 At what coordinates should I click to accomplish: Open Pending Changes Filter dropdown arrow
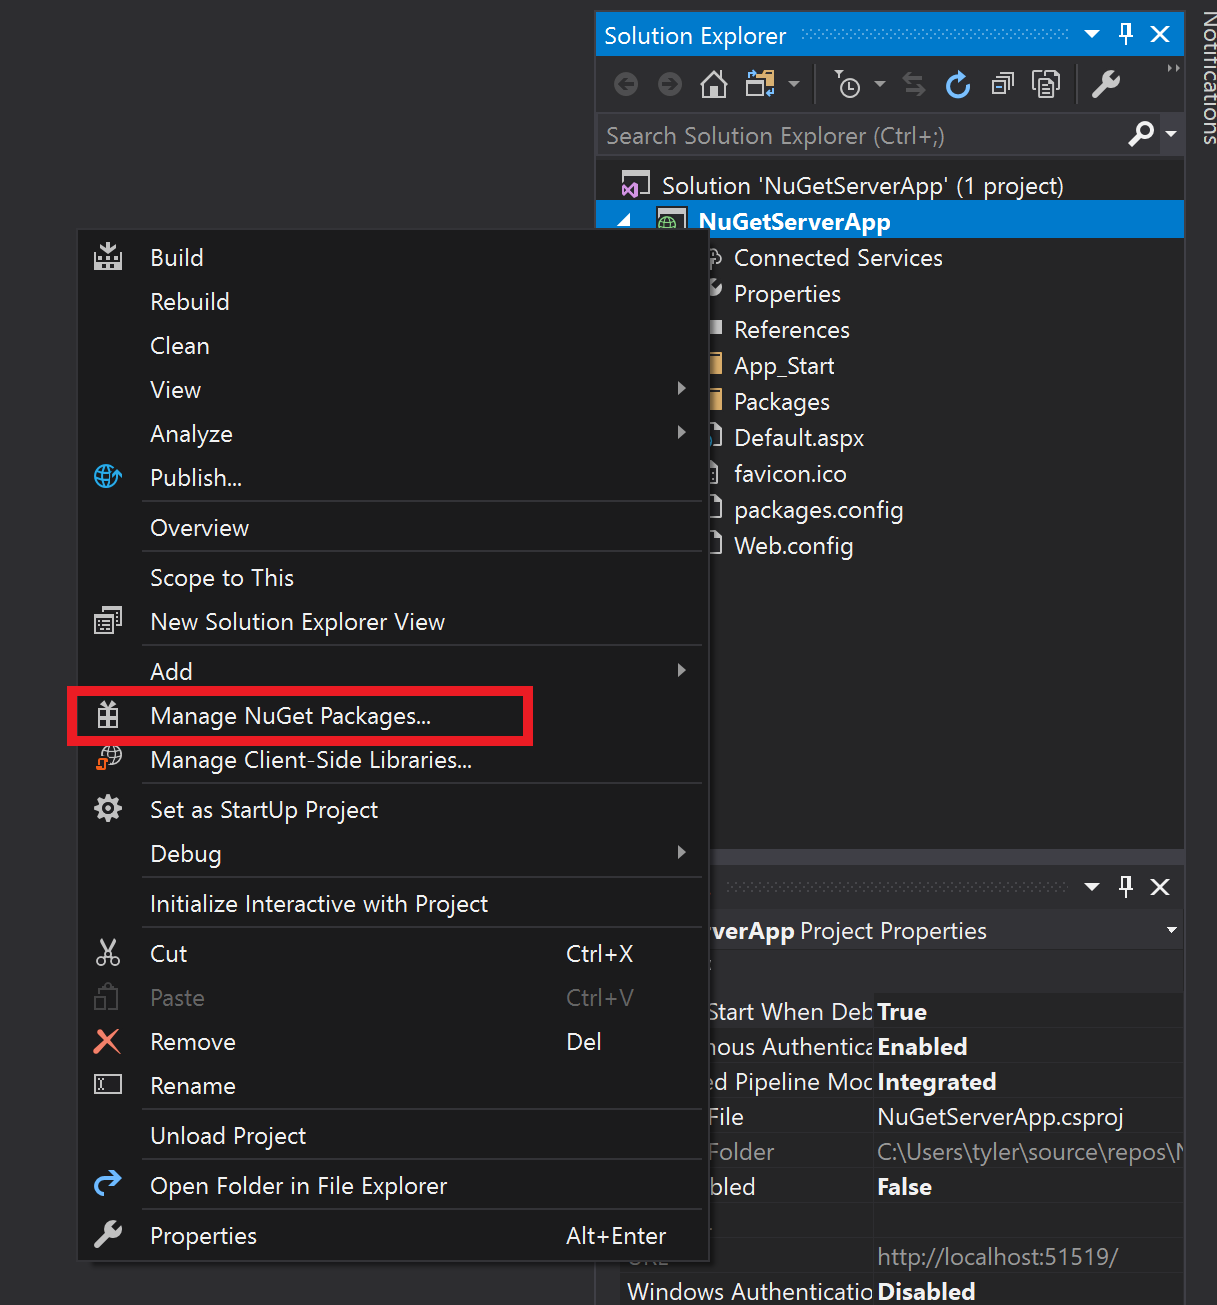click(x=880, y=84)
